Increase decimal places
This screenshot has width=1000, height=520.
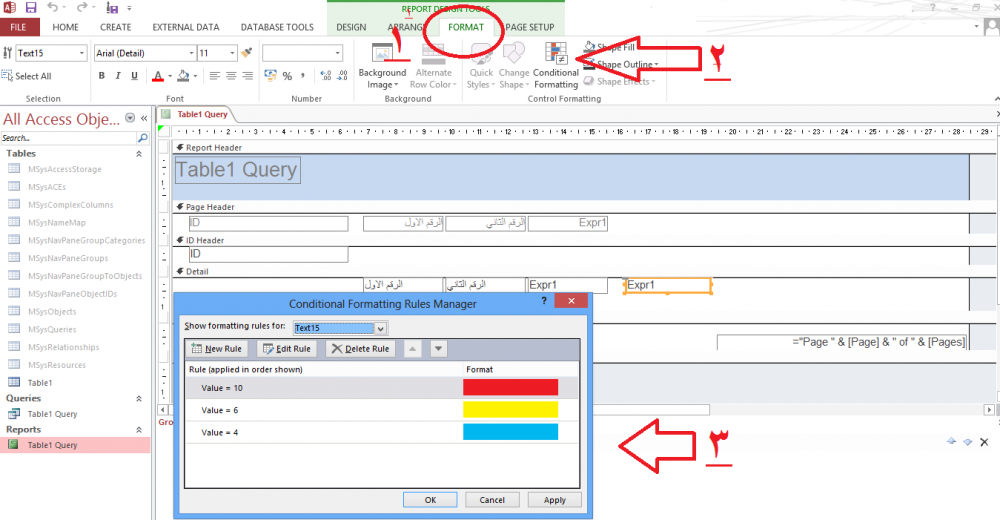pyautogui.click(x=326, y=76)
